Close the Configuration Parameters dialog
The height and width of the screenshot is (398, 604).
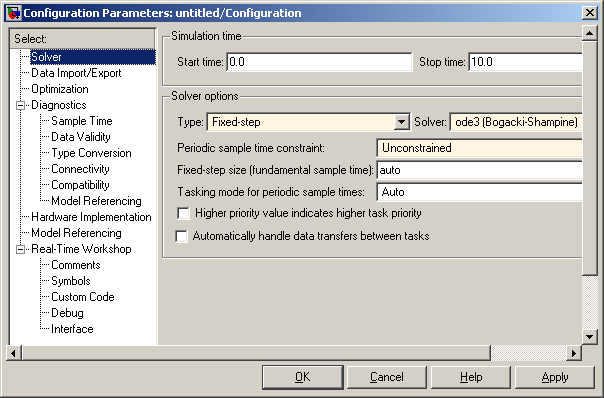[x=589, y=13]
